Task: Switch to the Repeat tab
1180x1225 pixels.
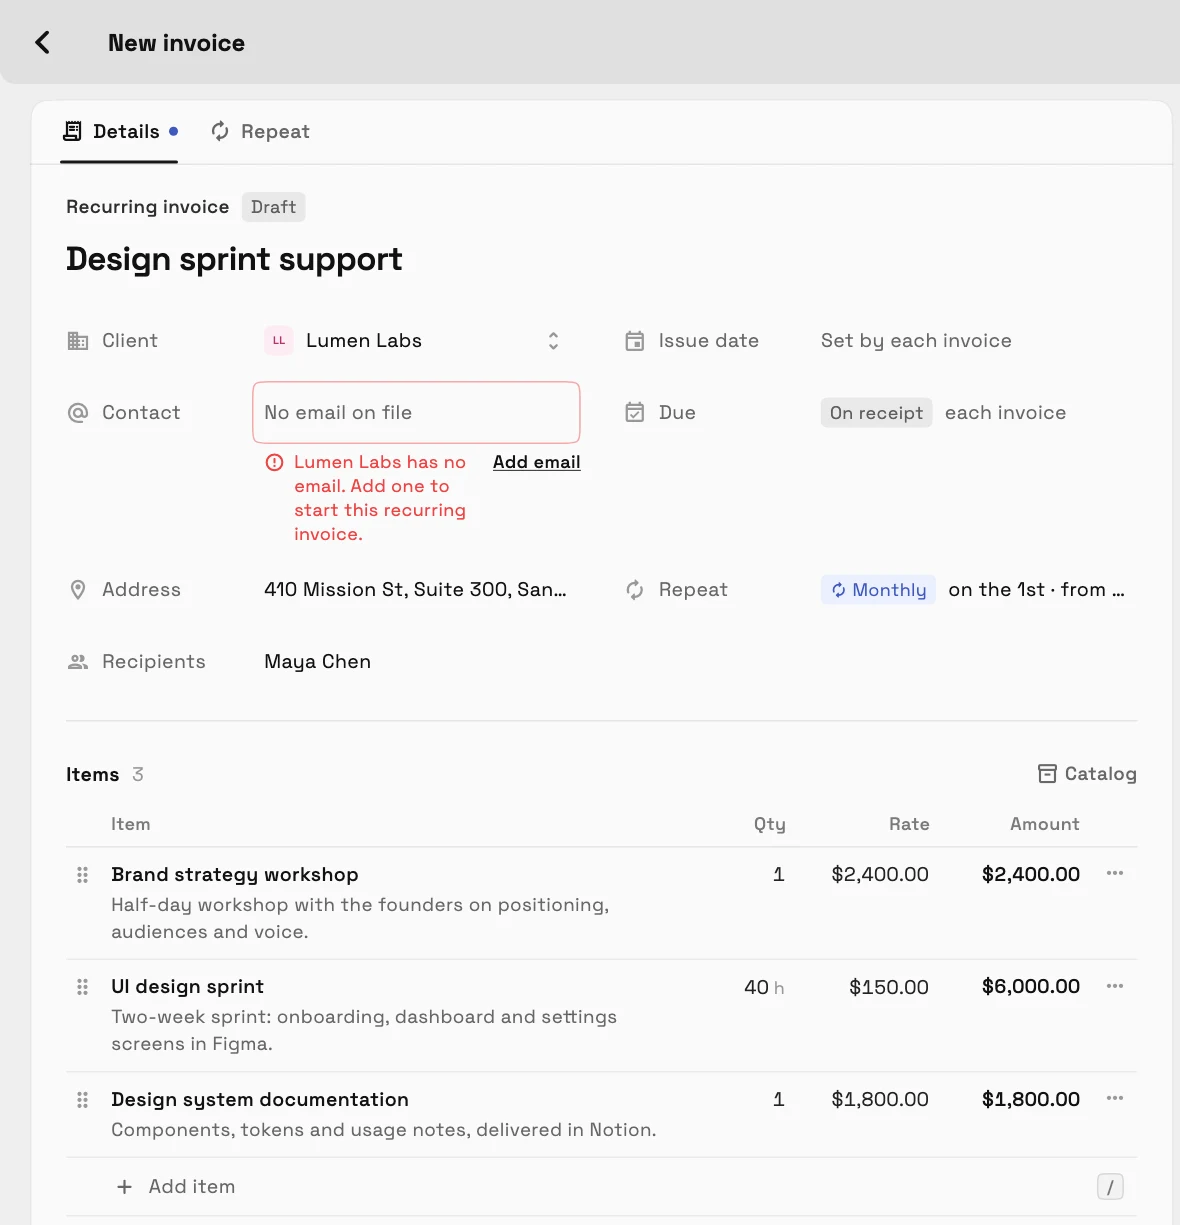Action: [x=260, y=132]
